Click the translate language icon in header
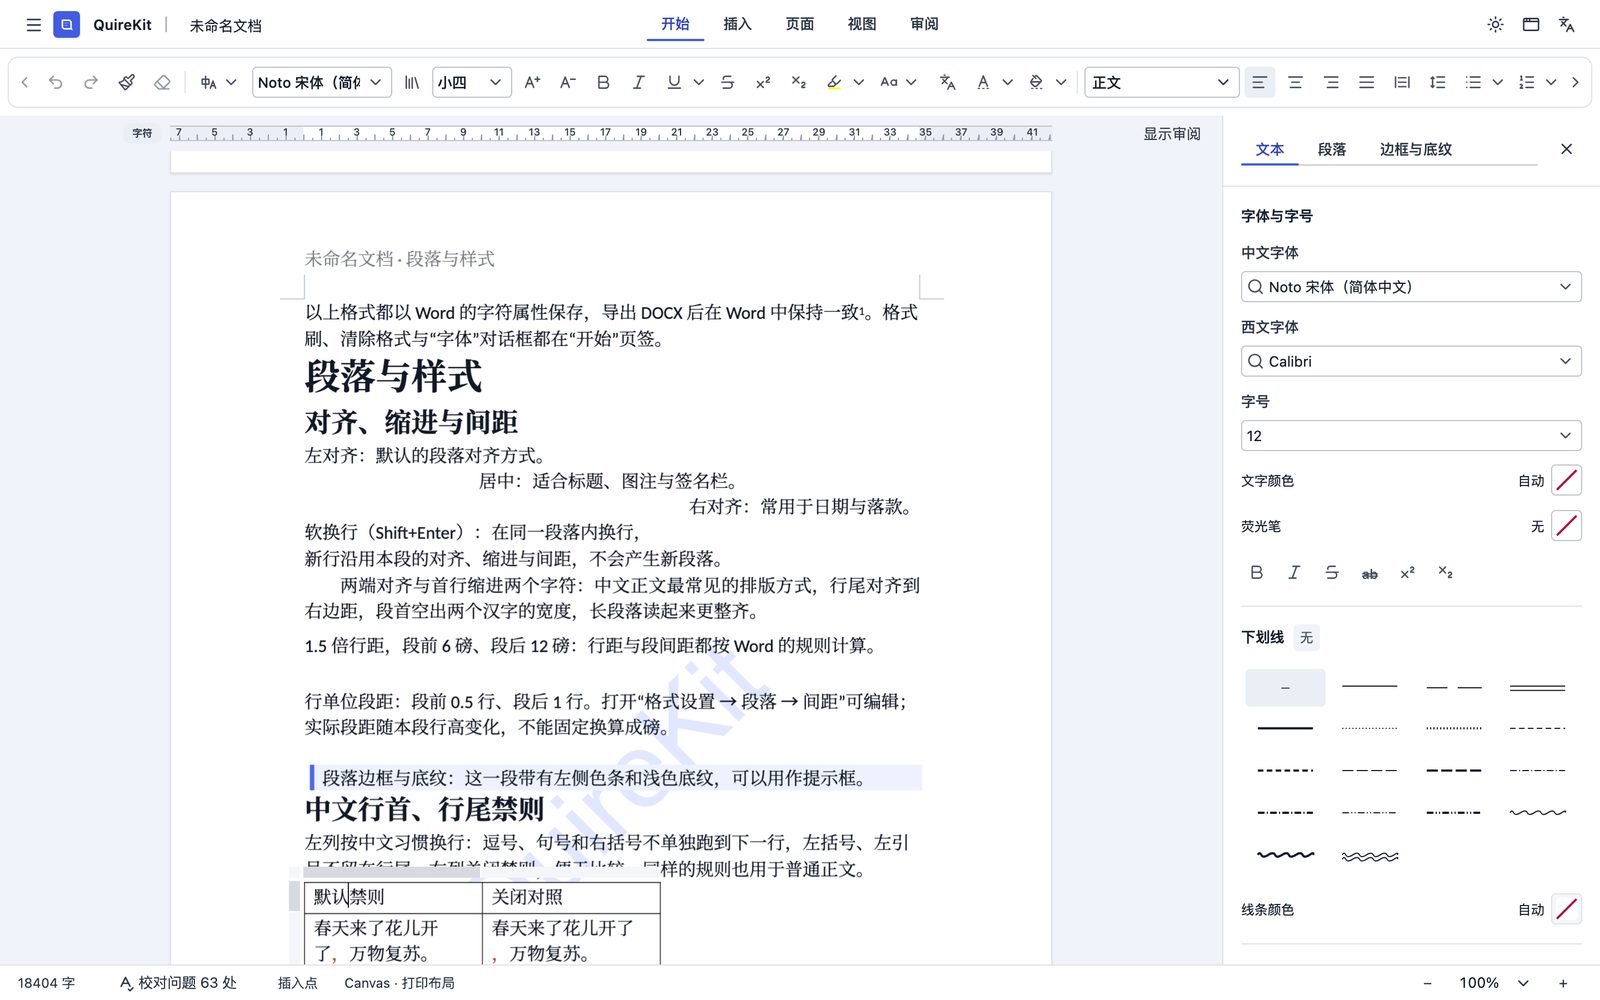Screen dimensions: 1600x1000 pyautogui.click(x=1567, y=25)
